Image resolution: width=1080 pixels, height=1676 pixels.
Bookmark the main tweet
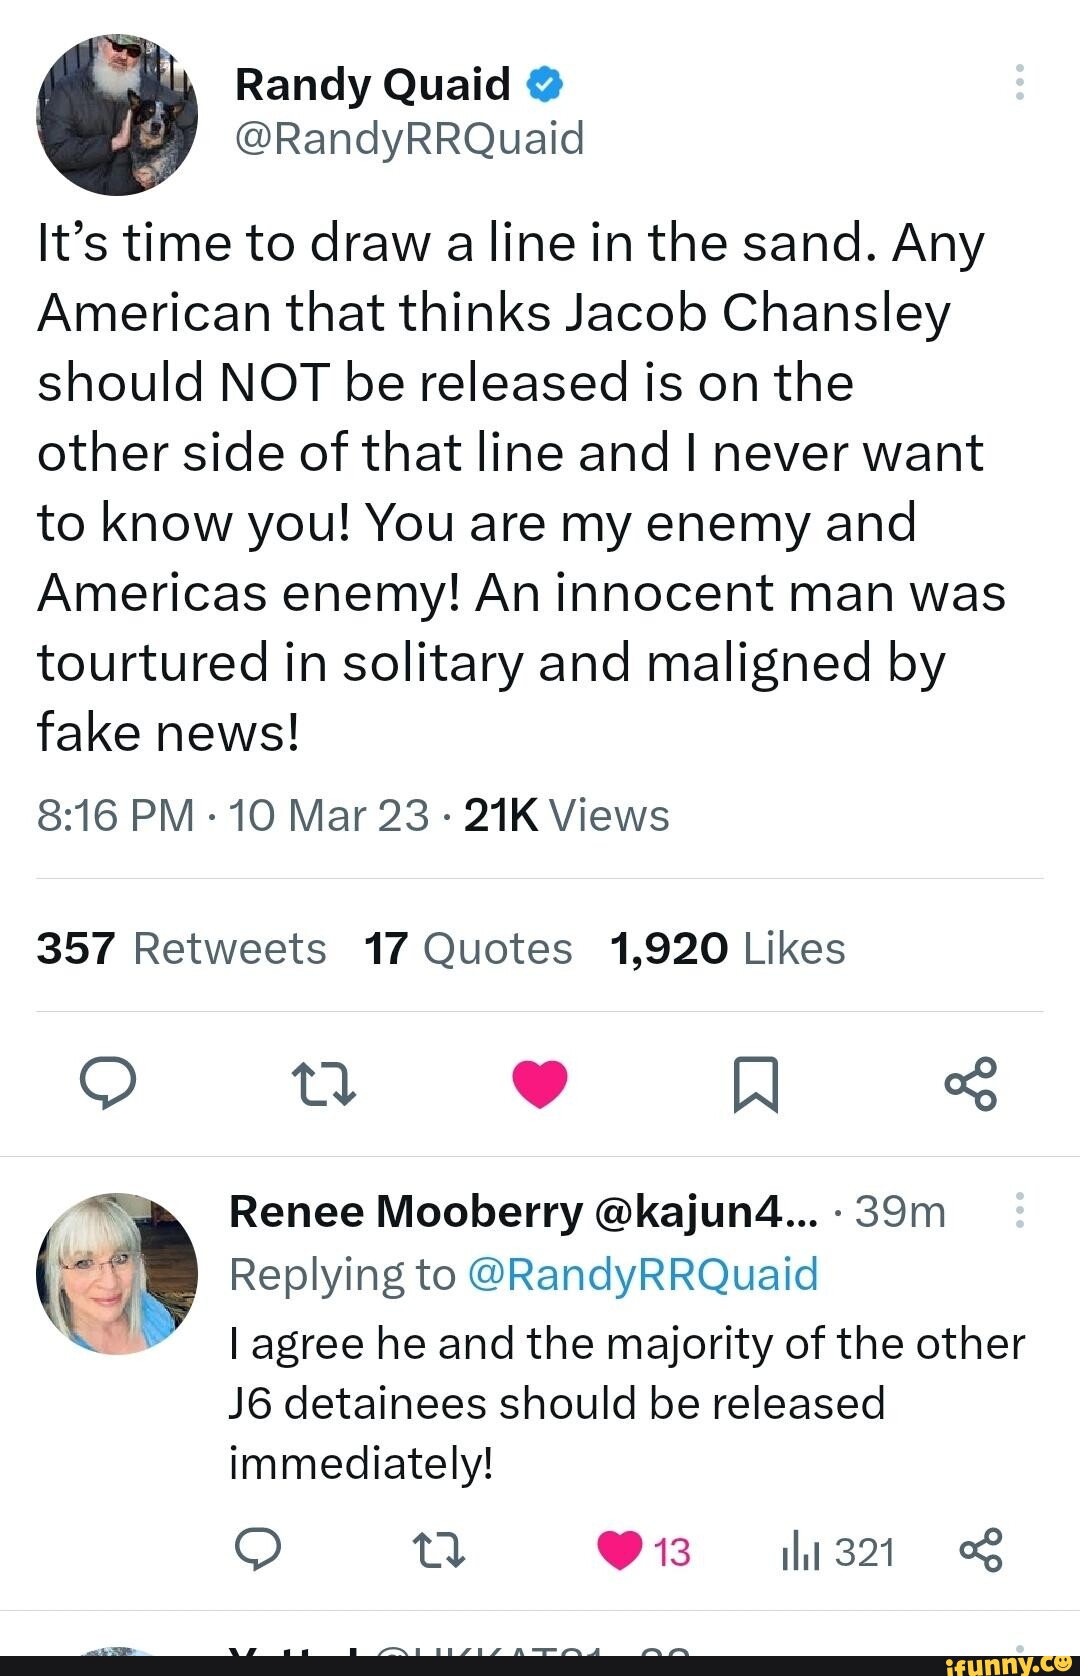pos(755,1085)
